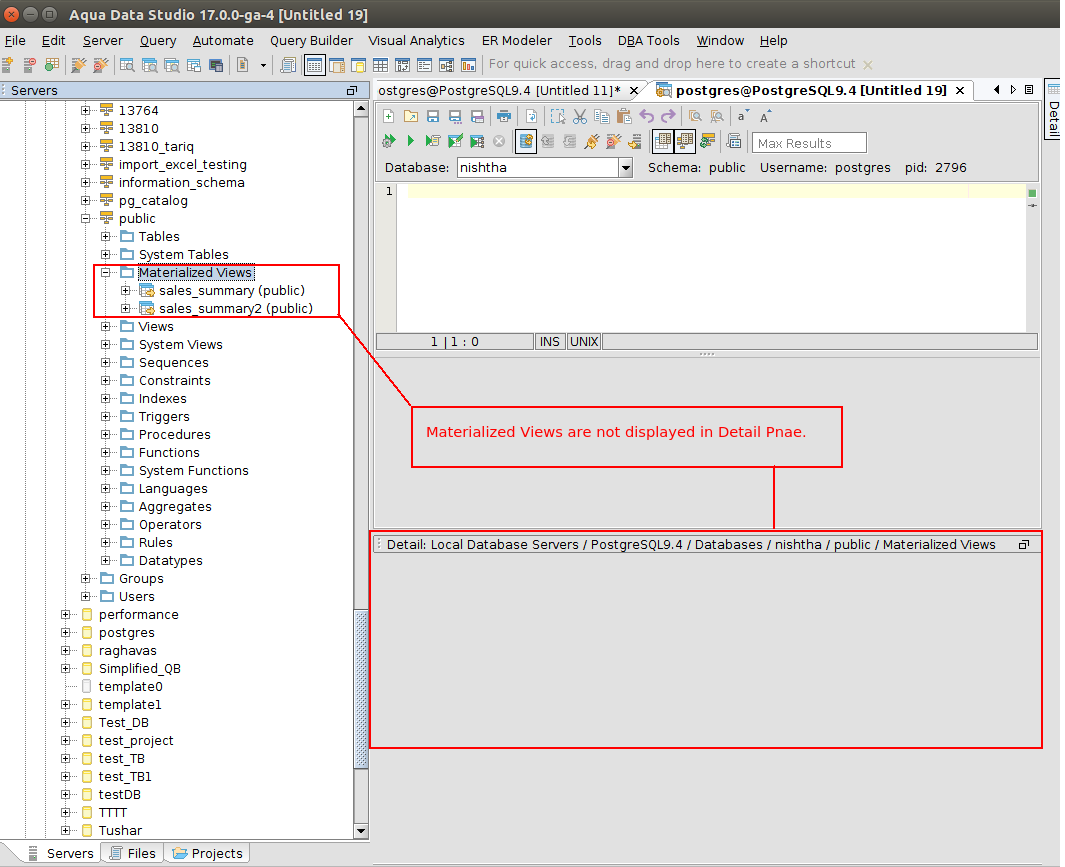This screenshot has height=867, width=1065.
Task: Expand the Users folder
Action: click(x=86, y=596)
